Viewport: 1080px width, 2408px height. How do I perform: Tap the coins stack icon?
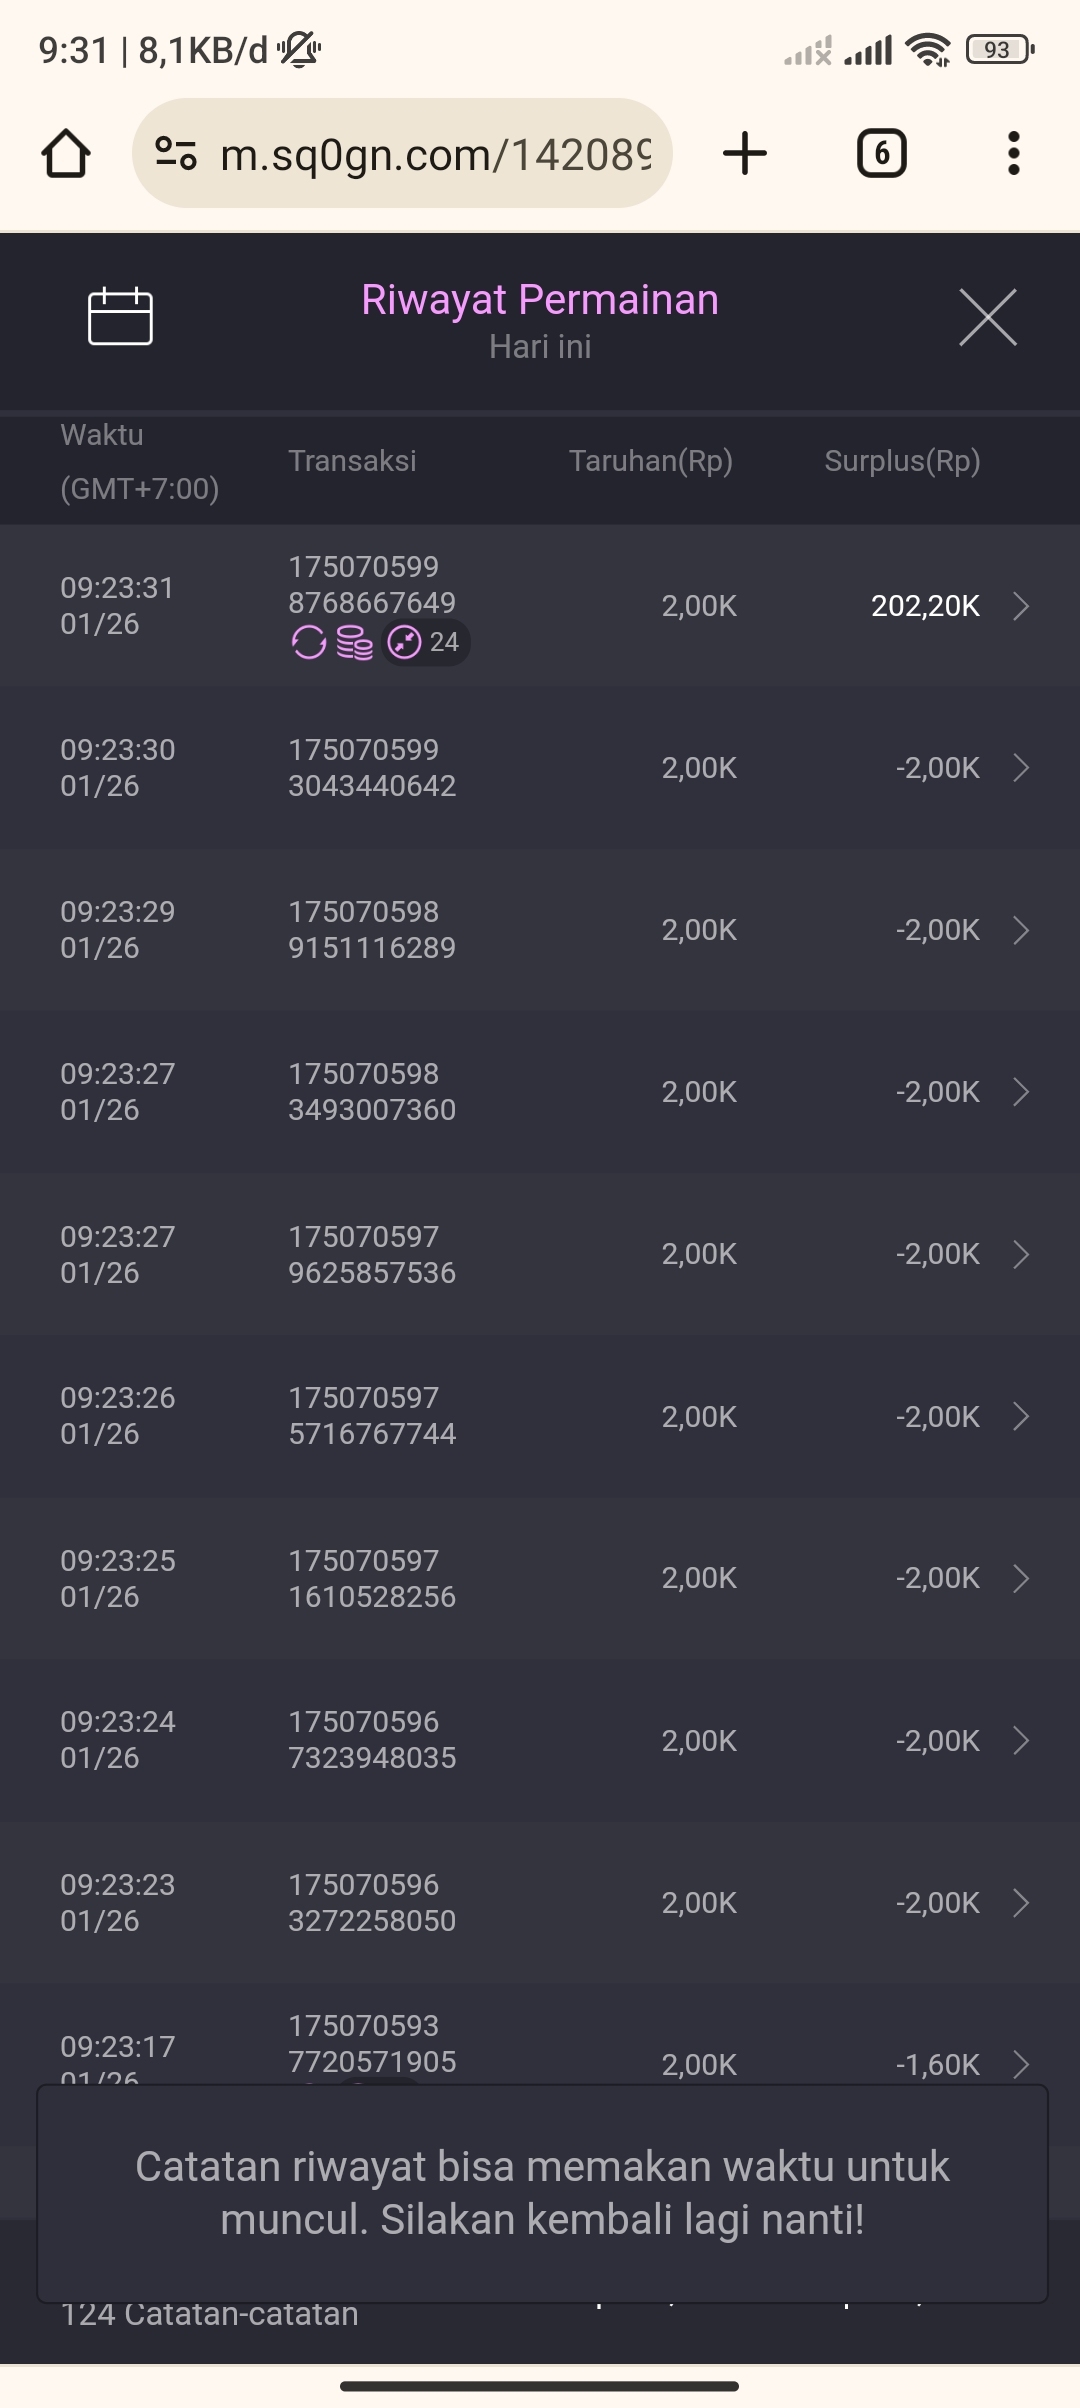(354, 643)
